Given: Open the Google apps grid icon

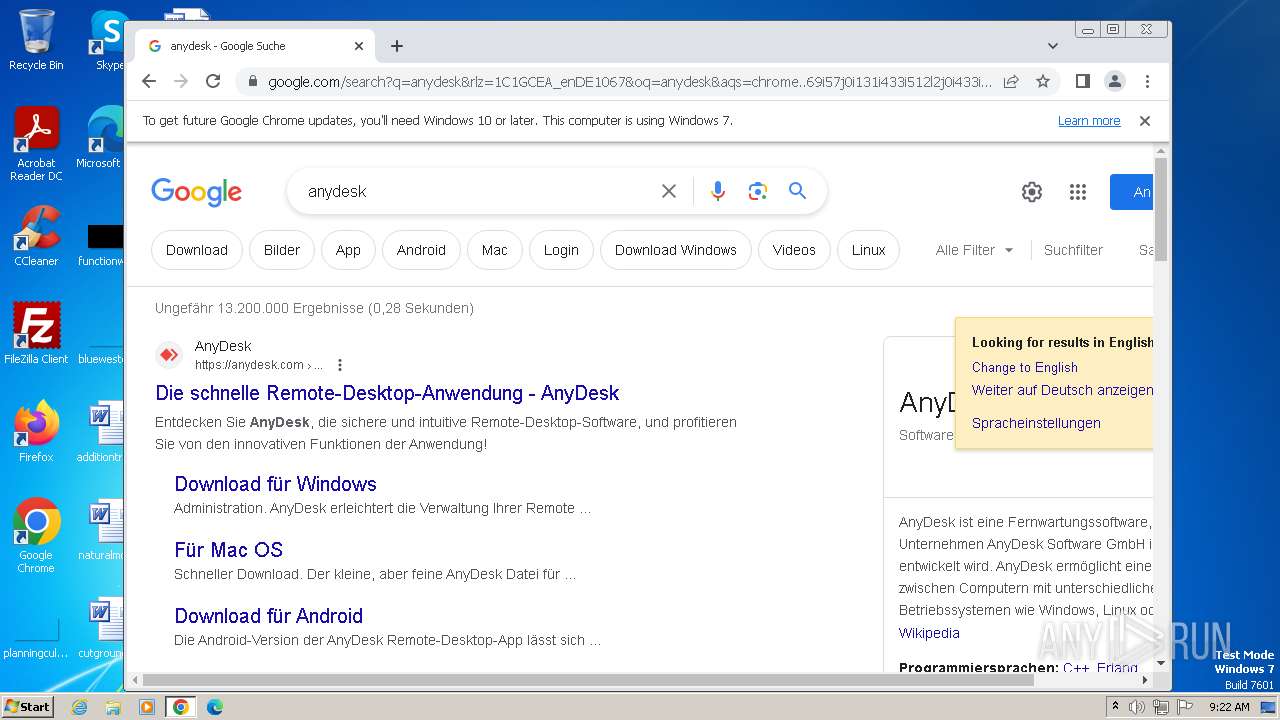Looking at the screenshot, I should point(1077,192).
